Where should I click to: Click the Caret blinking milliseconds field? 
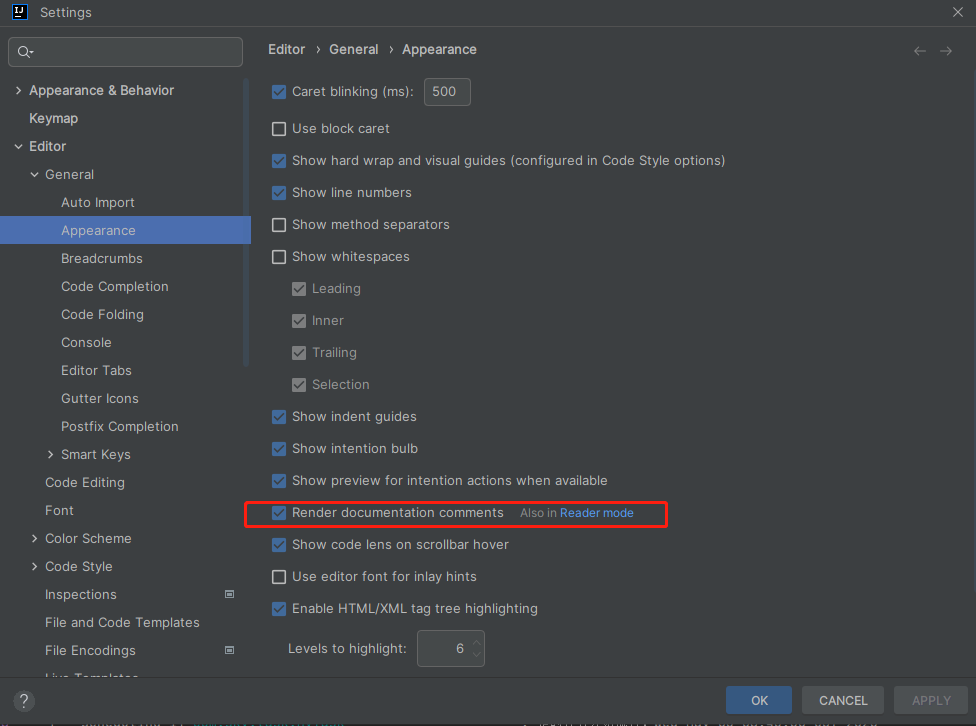pyautogui.click(x=446, y=92)
